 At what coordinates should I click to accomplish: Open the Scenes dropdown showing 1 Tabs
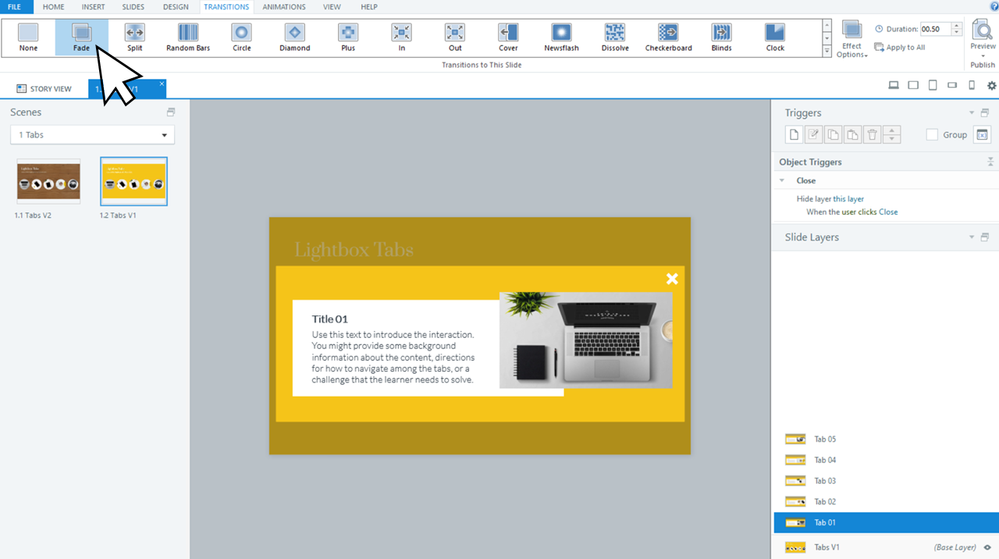pyautogui.click(x=92, y=135)
